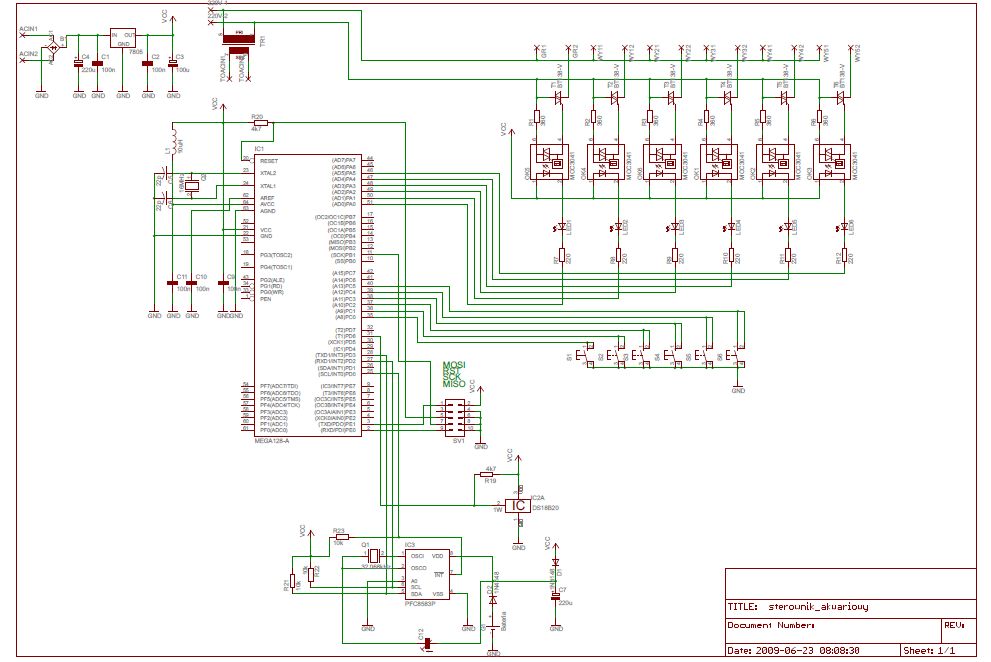This screenshot has width=991, height=662.
Task: Select the T6 triac symbol
Action: [x=841, y=97]
